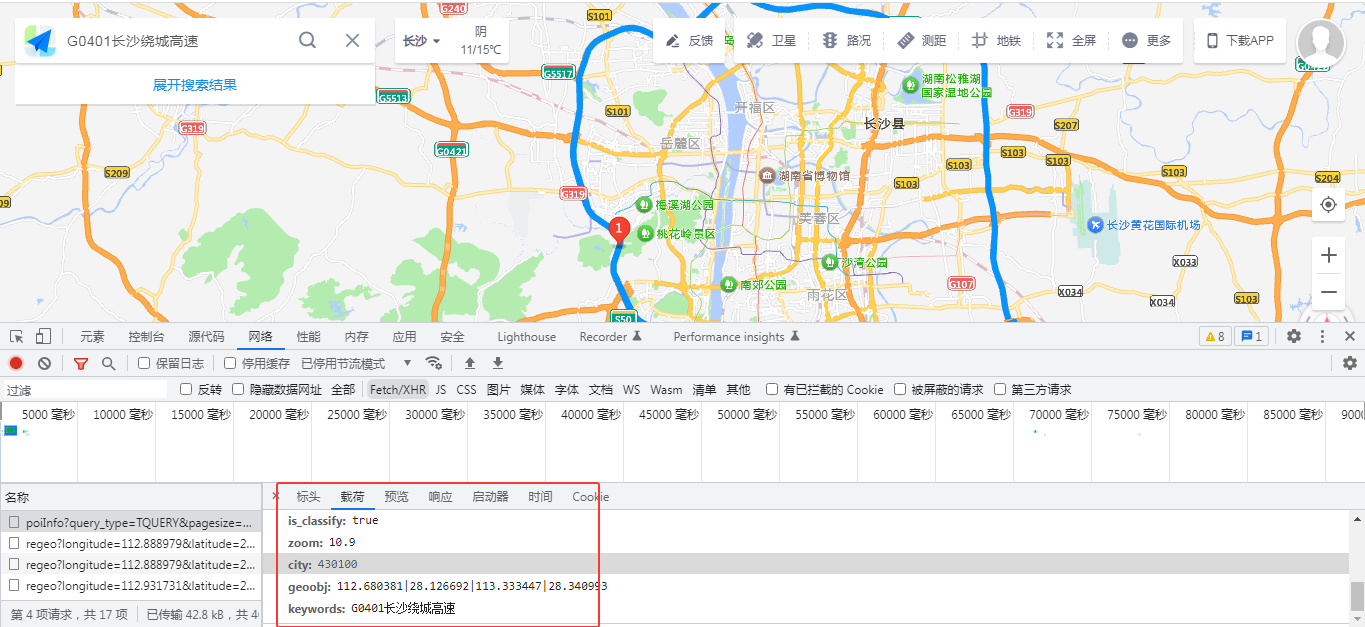Switch to 性能 Performance tab
1365x627 pixels.
click(309, 337)
